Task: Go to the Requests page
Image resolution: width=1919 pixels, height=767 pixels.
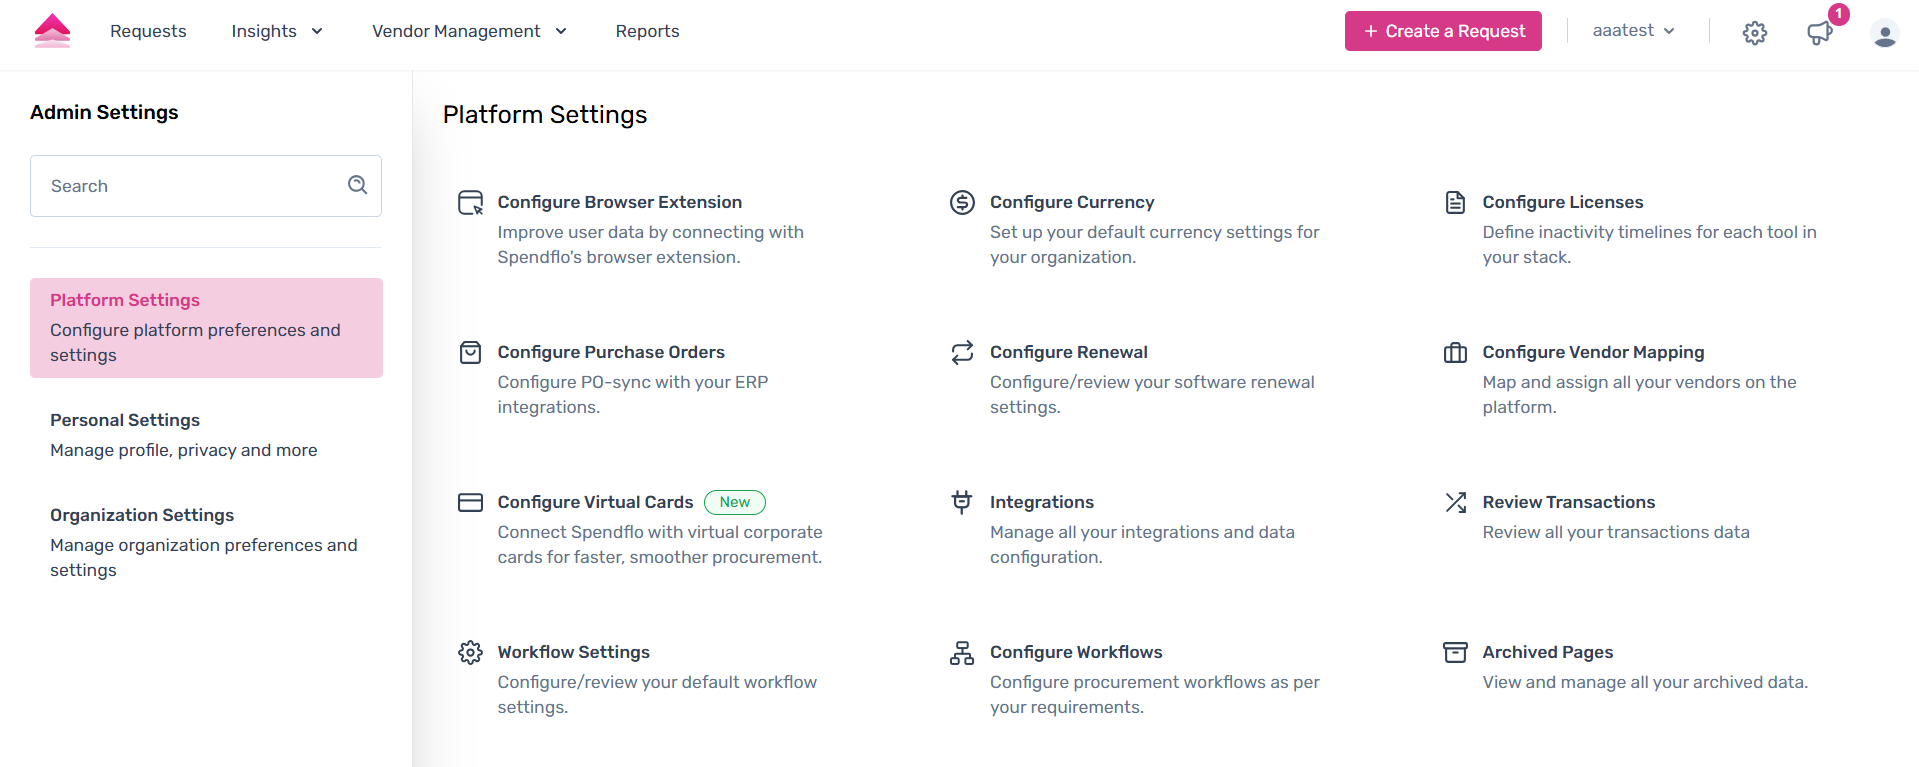Action: [x=148, y=31]
